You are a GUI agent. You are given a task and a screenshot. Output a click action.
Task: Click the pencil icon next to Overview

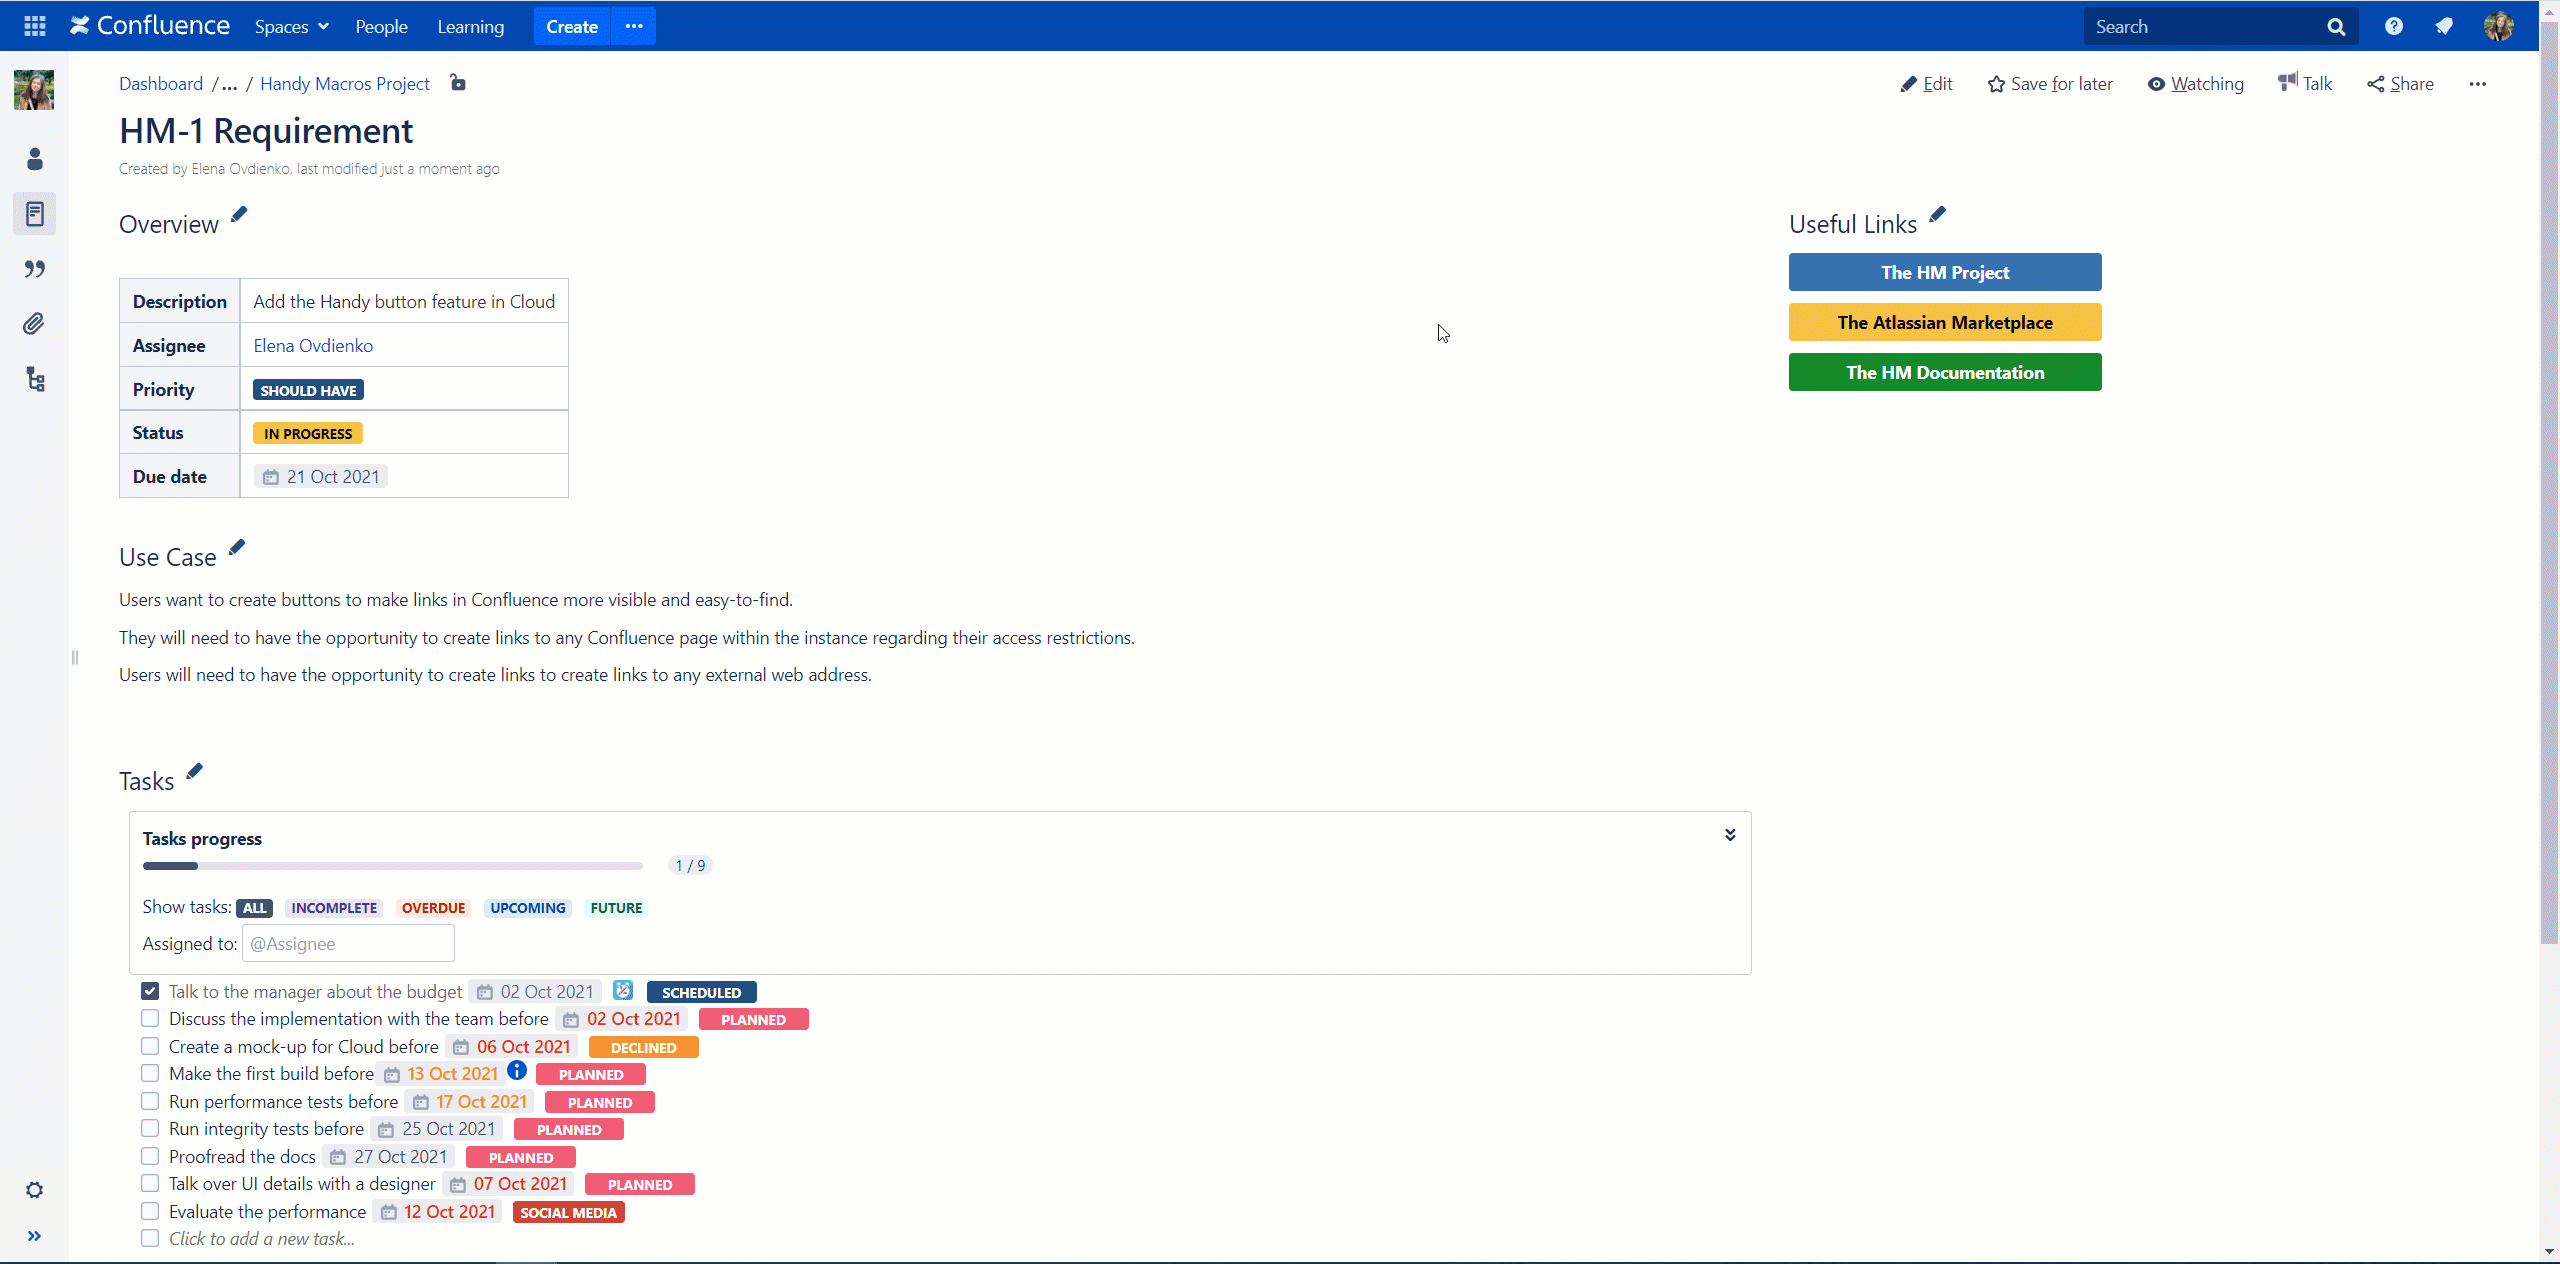[239, 215]
